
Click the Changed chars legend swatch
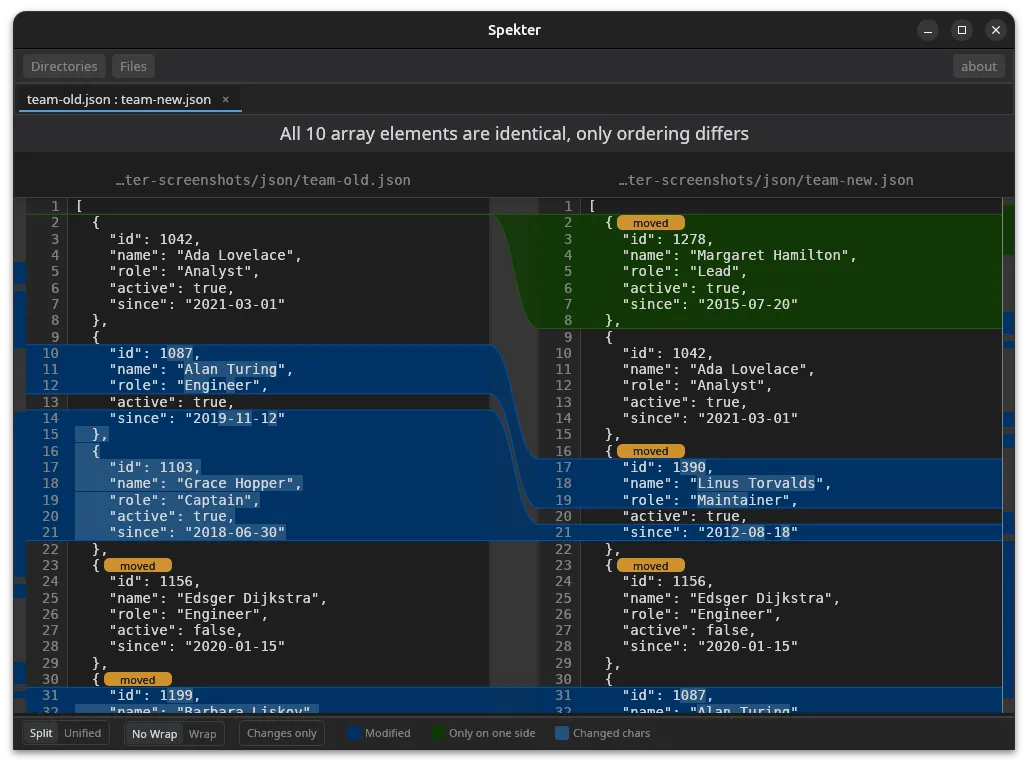coord(562,733)
